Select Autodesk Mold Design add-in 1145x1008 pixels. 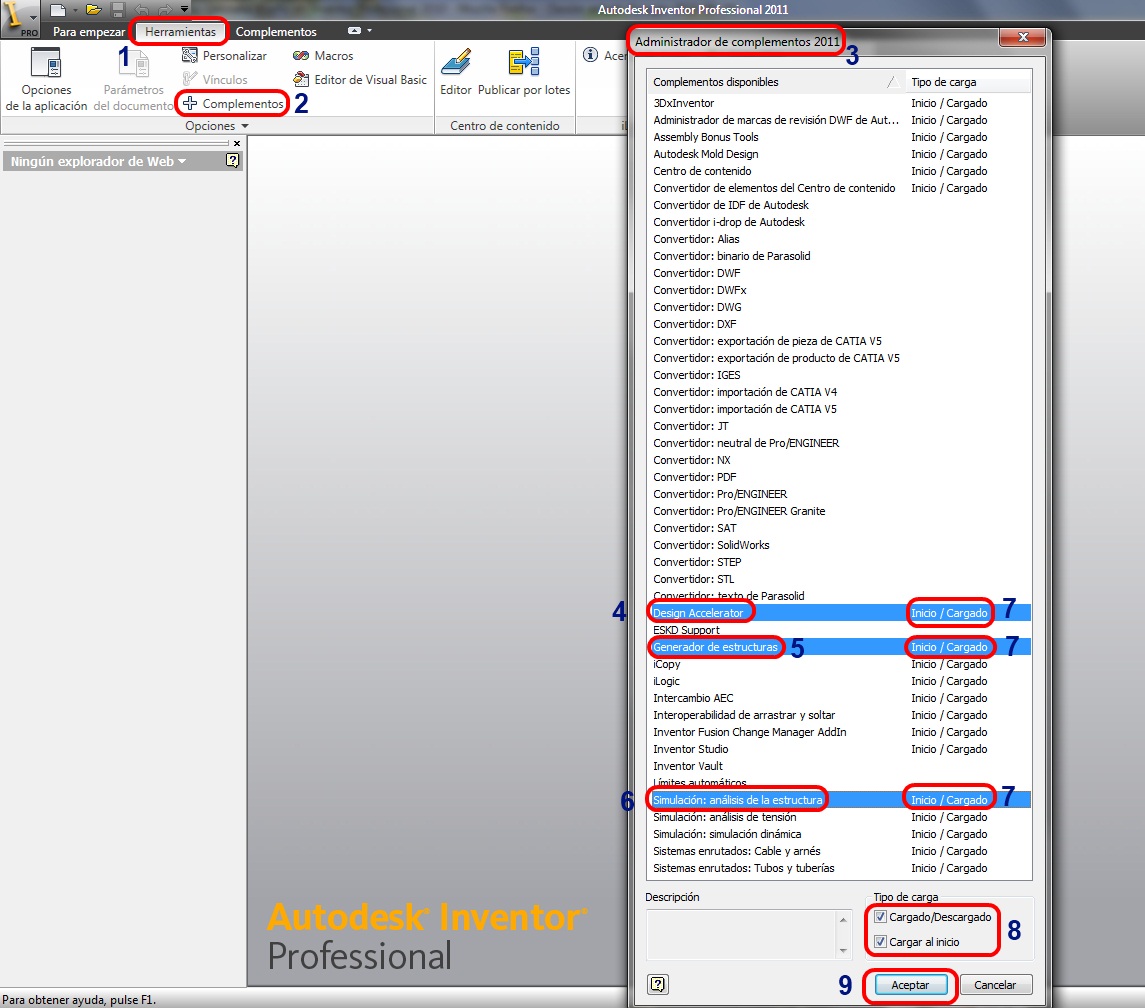pyautogui.click(x=839, y=154)
